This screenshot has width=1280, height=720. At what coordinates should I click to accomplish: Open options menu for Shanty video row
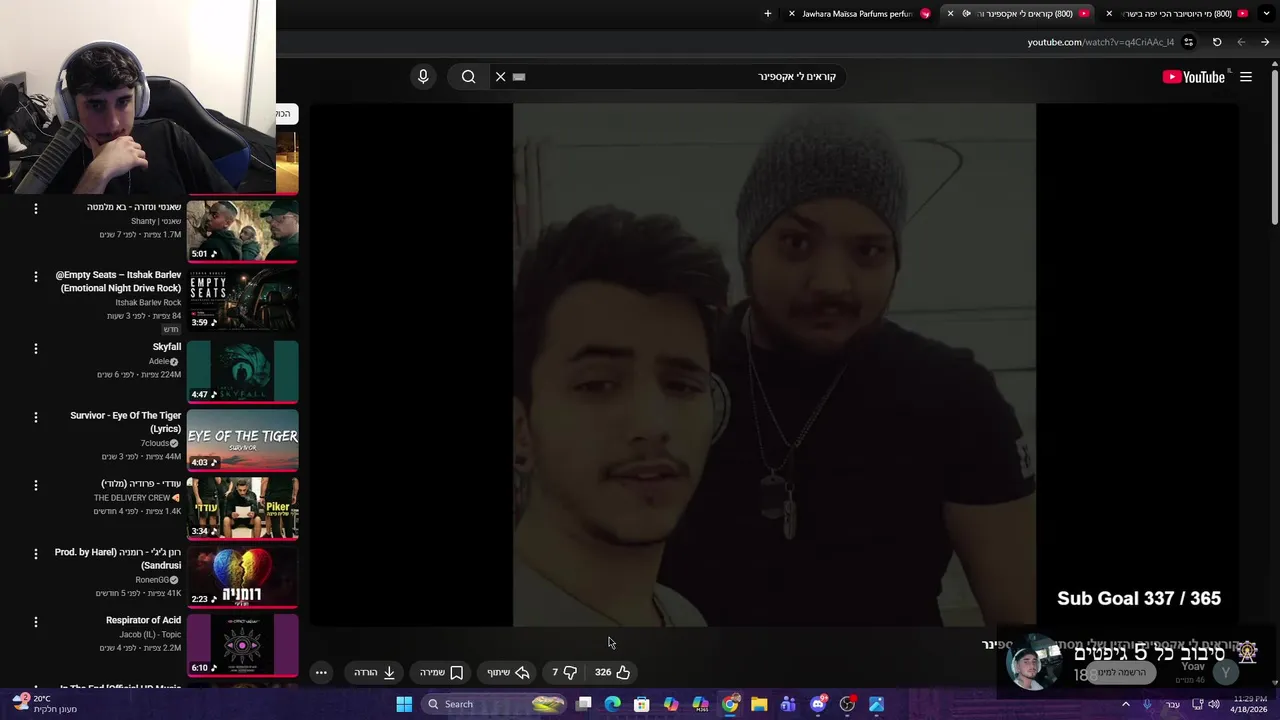click(x=36, y=208)
